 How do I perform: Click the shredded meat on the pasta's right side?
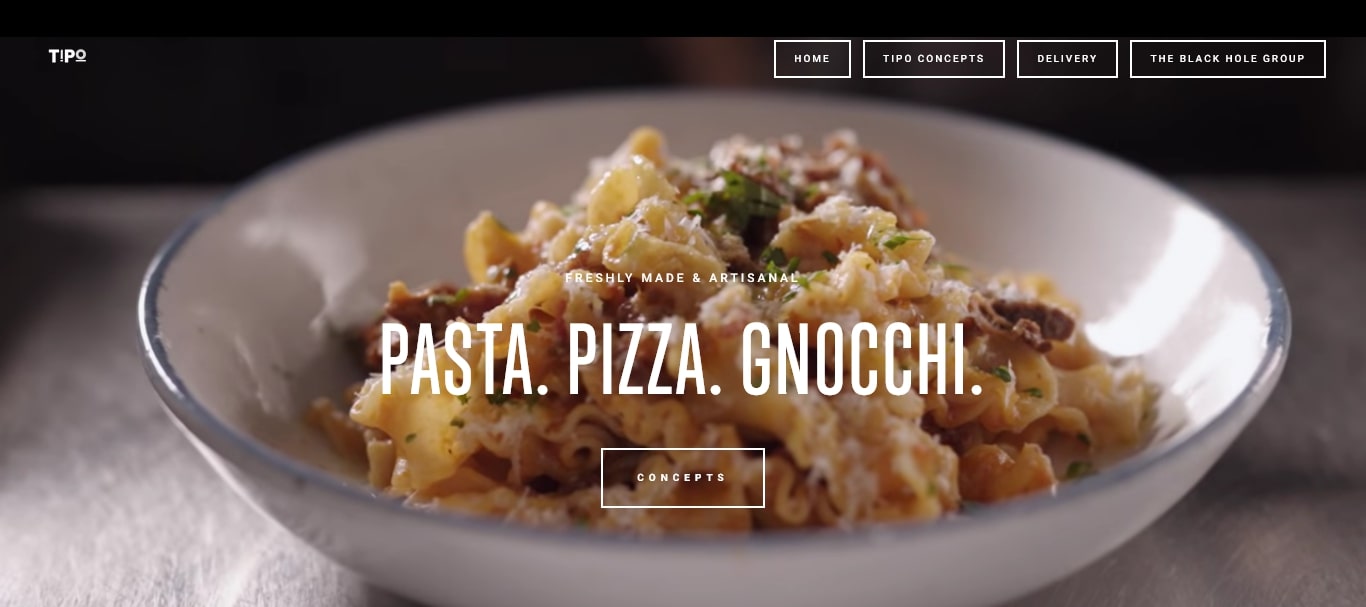point(1025,320)
